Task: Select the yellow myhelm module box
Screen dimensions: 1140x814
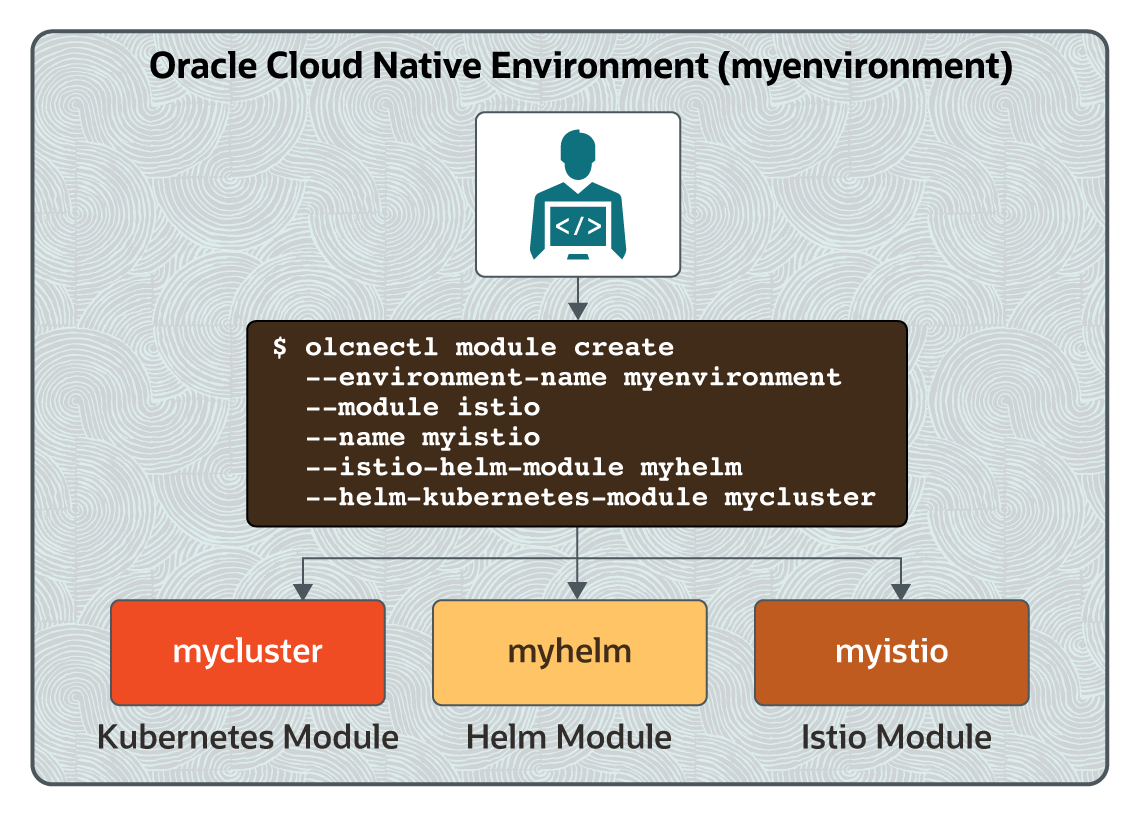Action: 570,652
